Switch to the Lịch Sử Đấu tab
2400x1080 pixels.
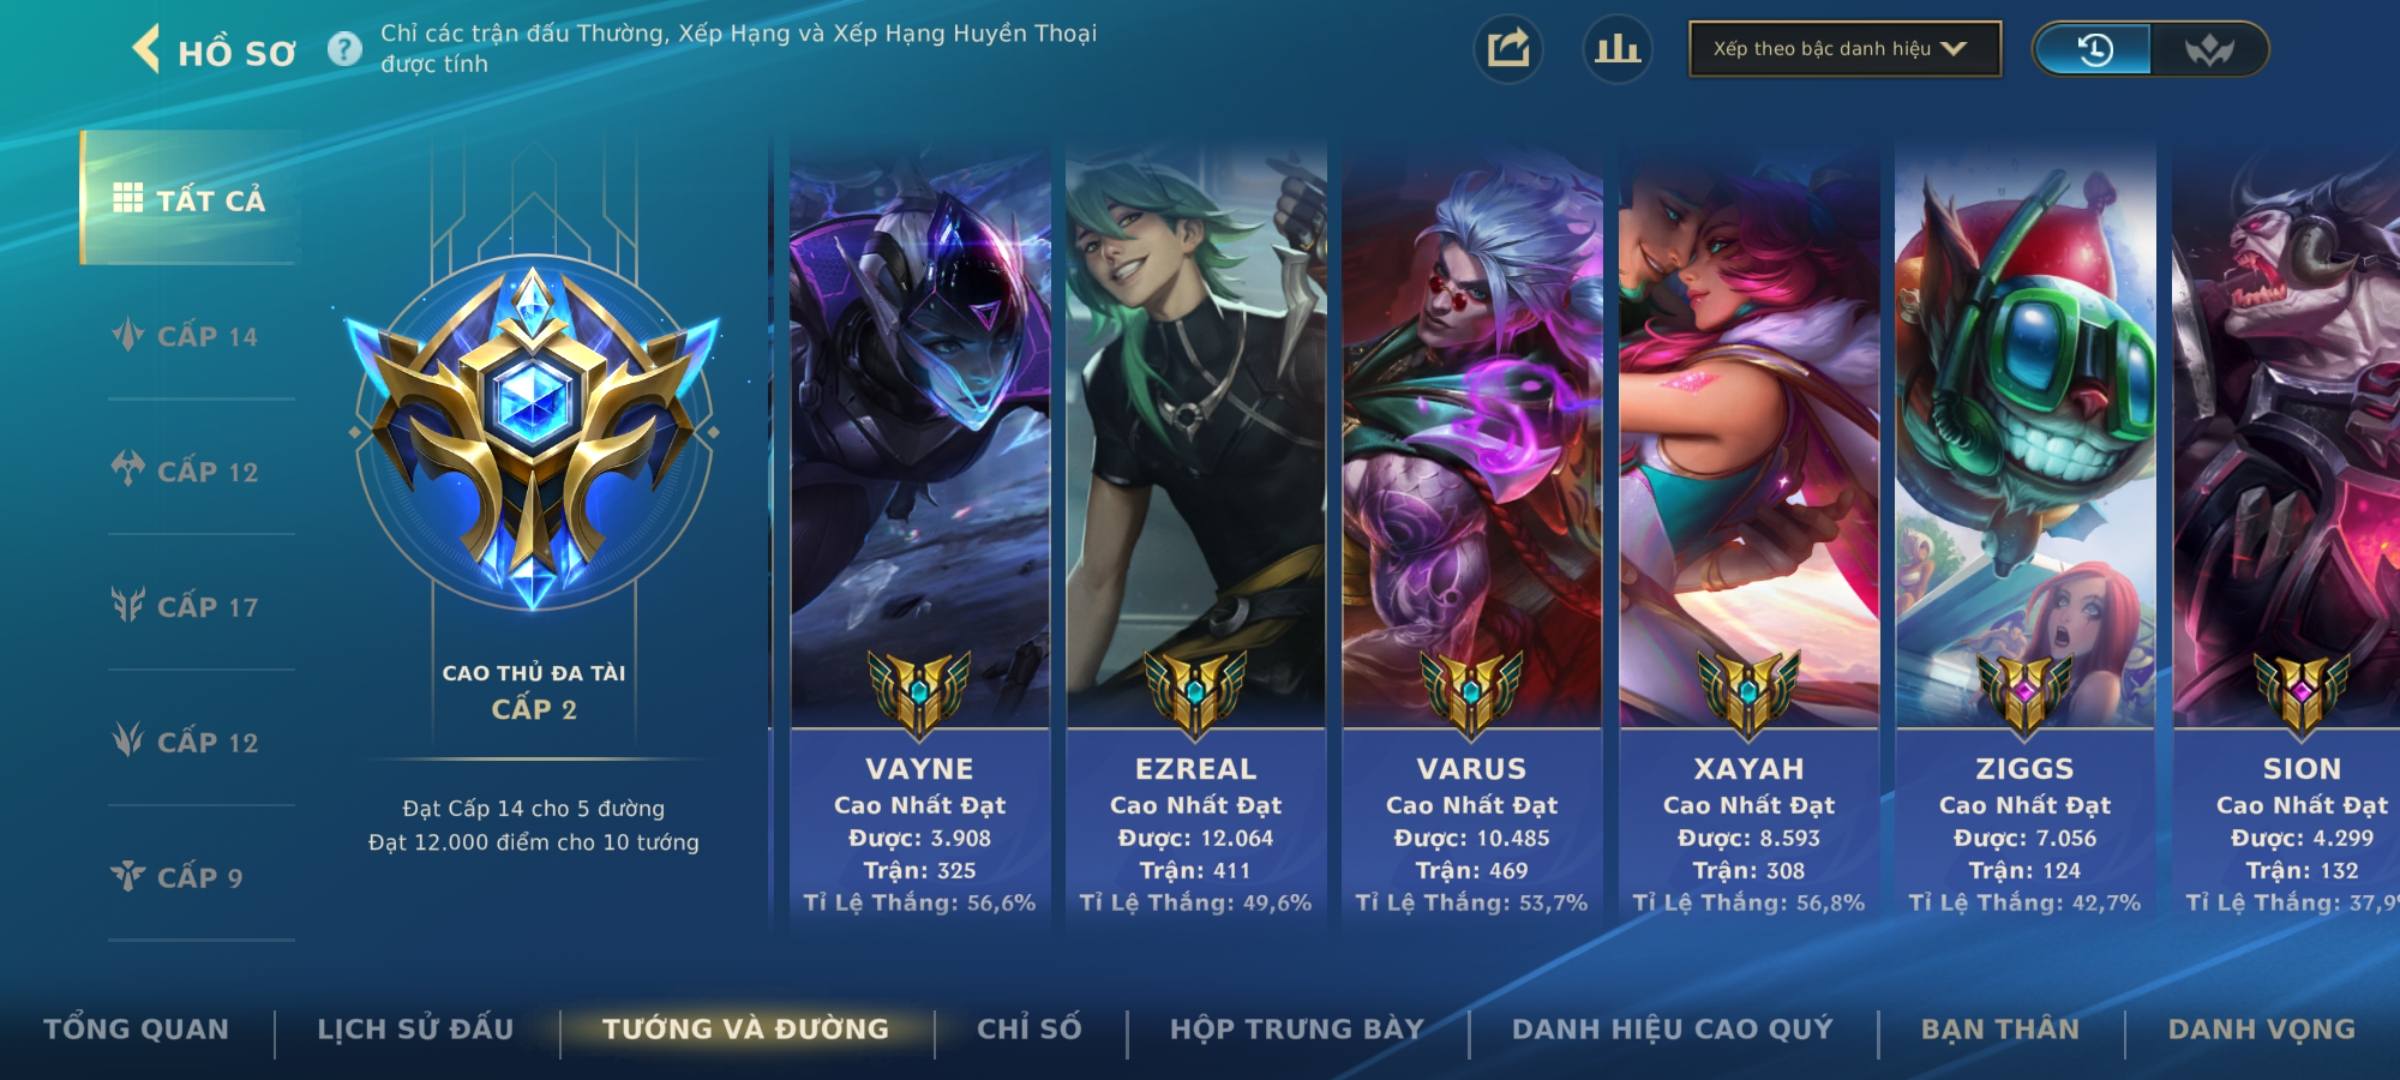(416, 1029)
